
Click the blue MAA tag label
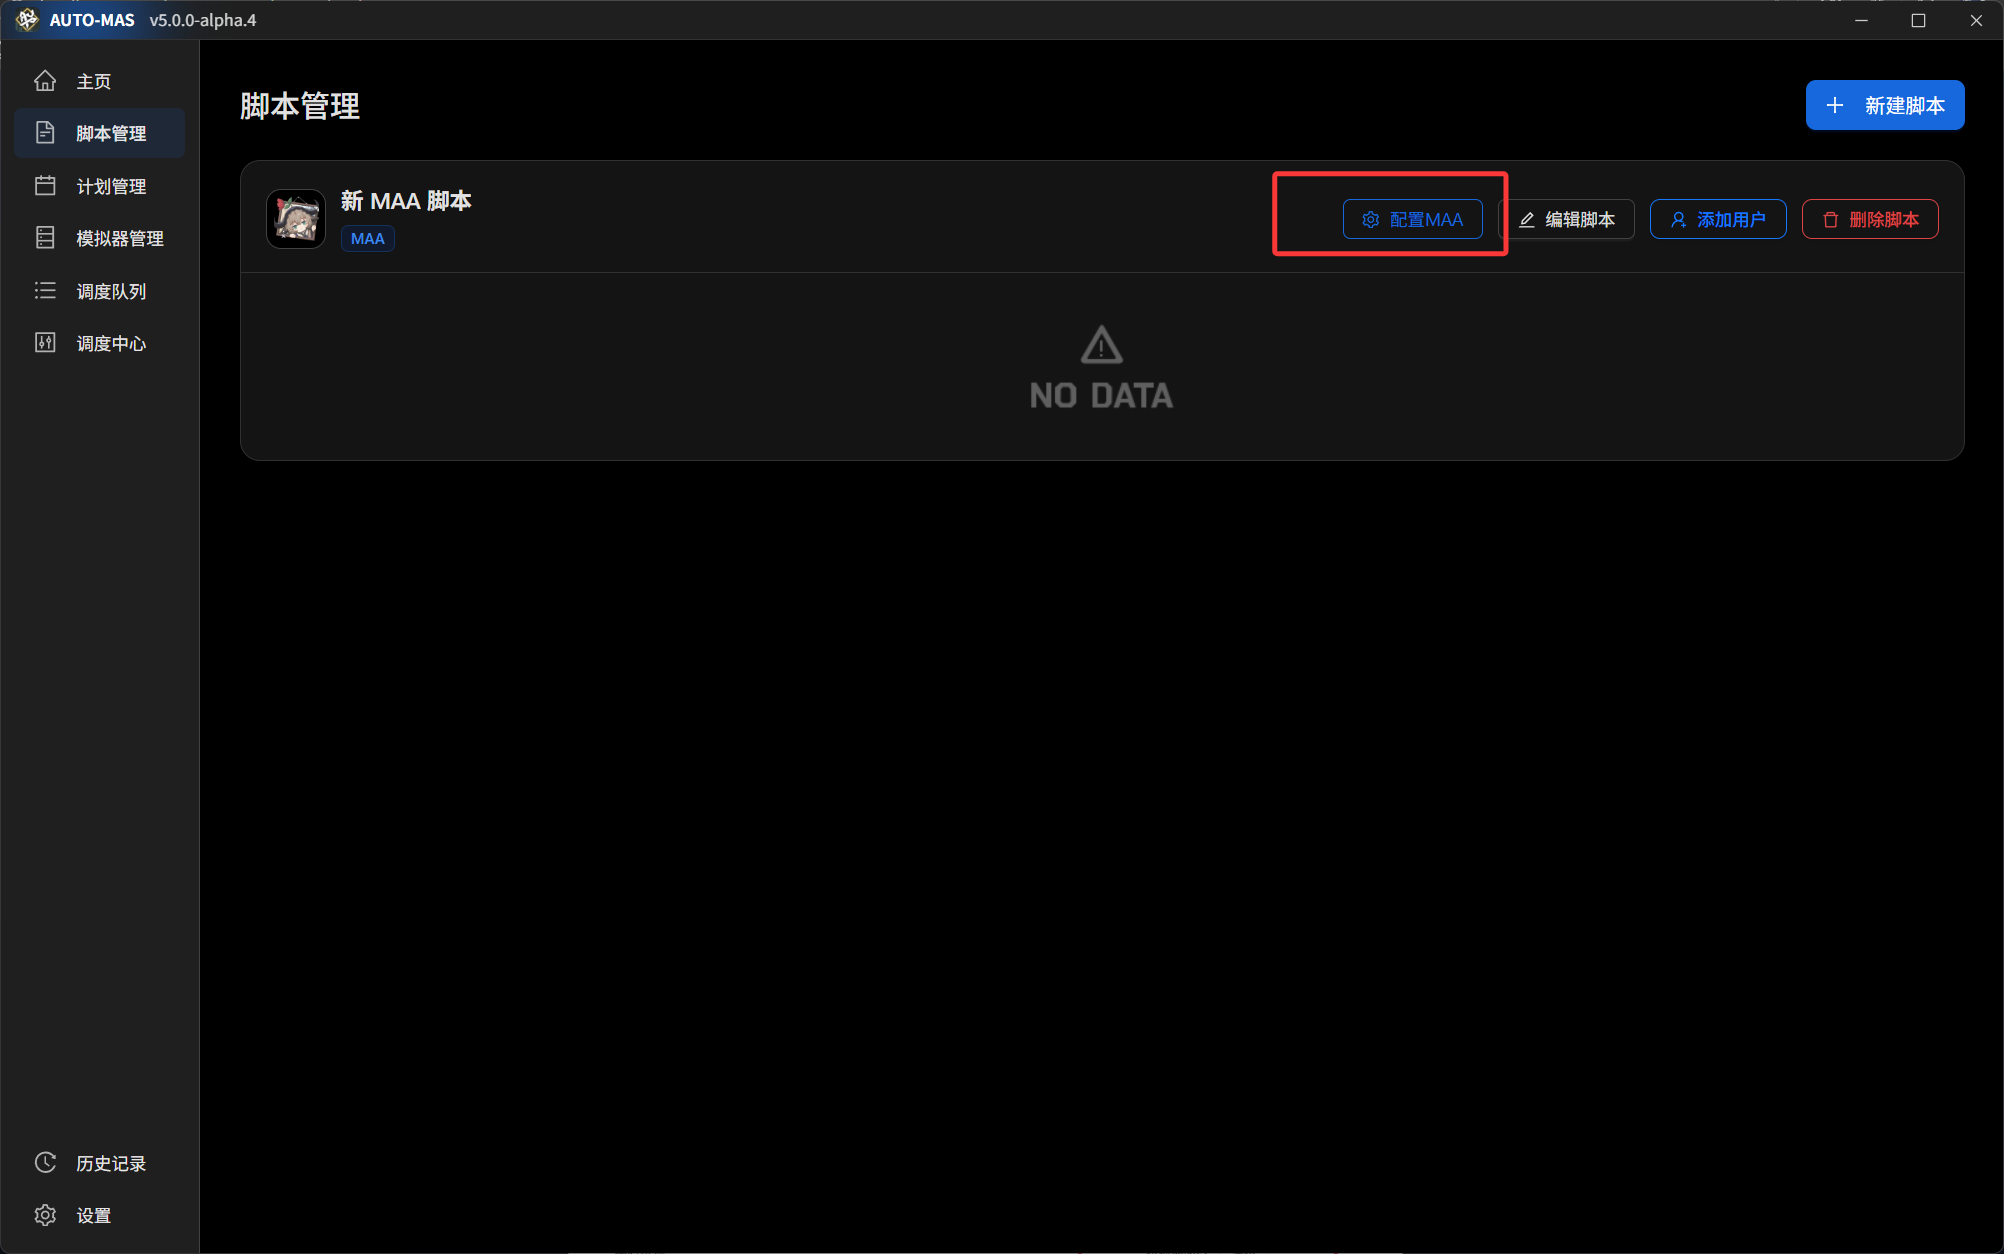[x=367, y=238]
